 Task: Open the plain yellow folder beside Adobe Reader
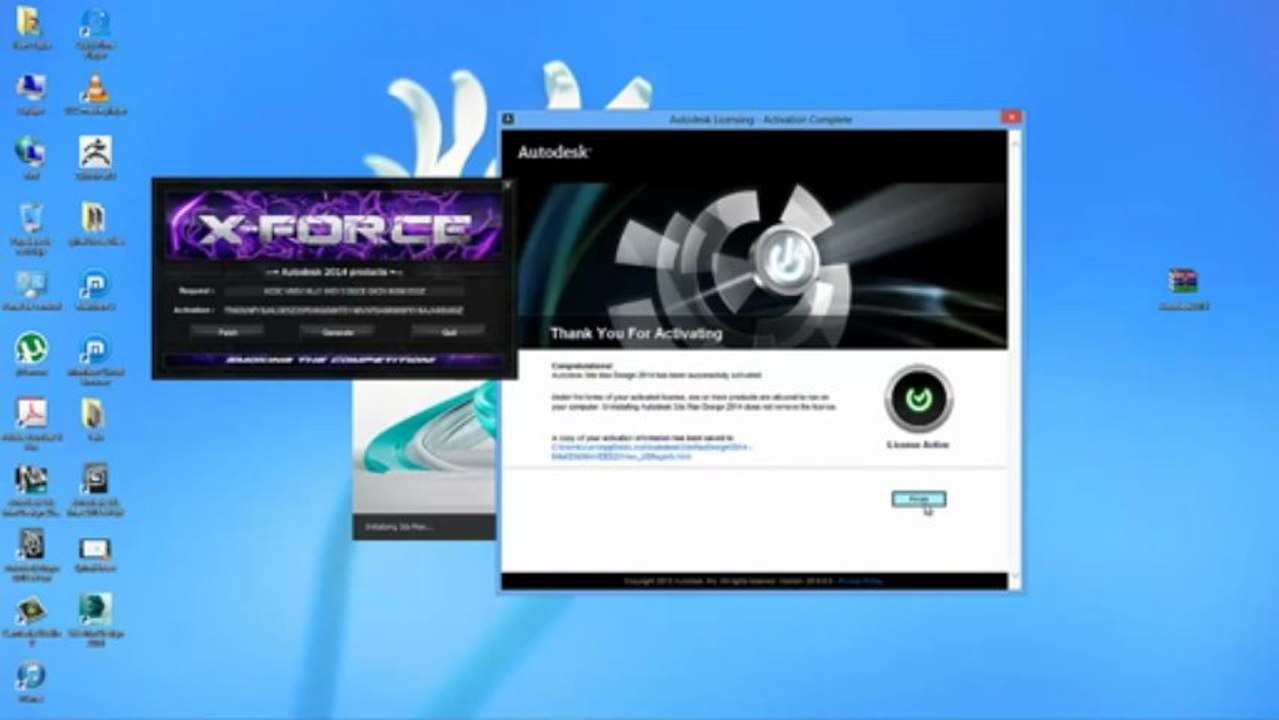coord(94,413)
